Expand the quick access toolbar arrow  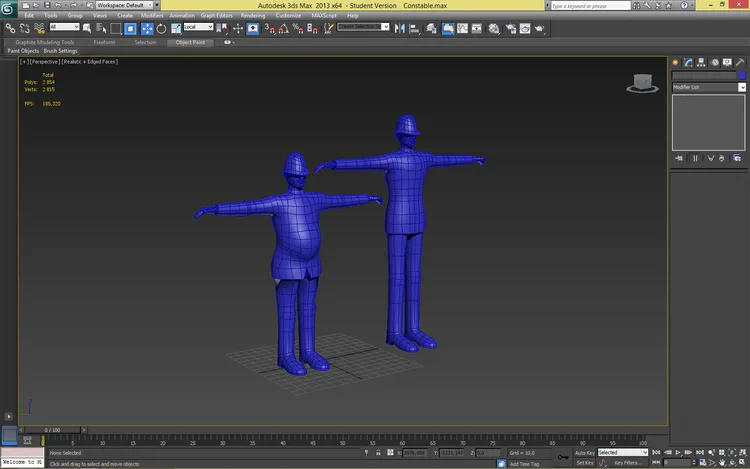pos(157,5)
